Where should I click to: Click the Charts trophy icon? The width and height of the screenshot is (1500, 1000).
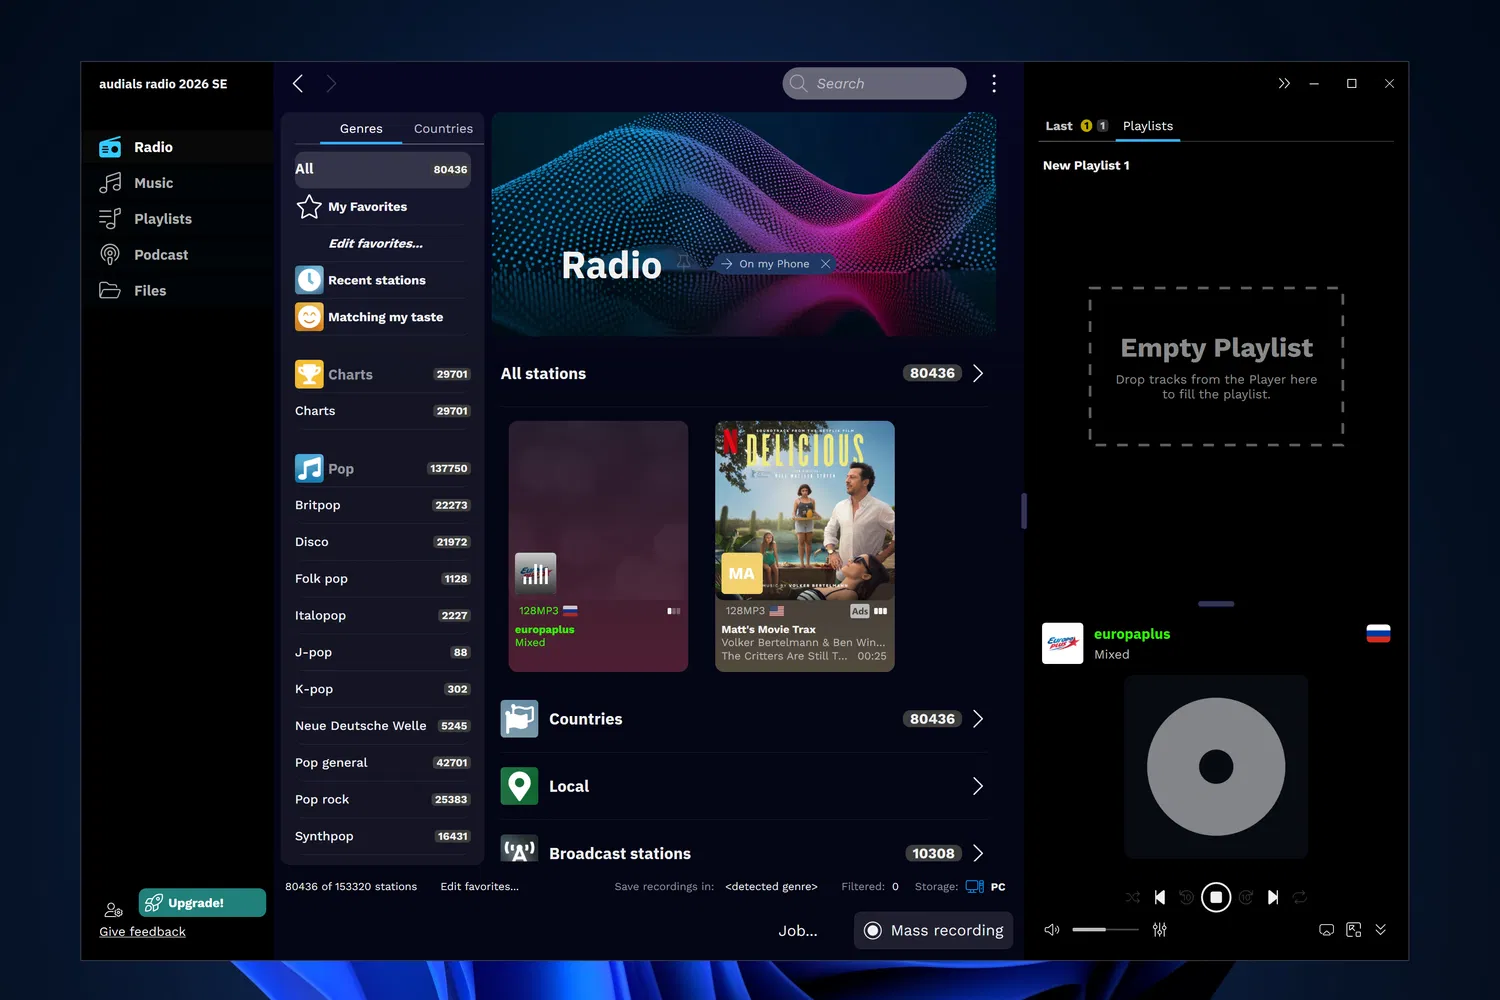point(309,374)
